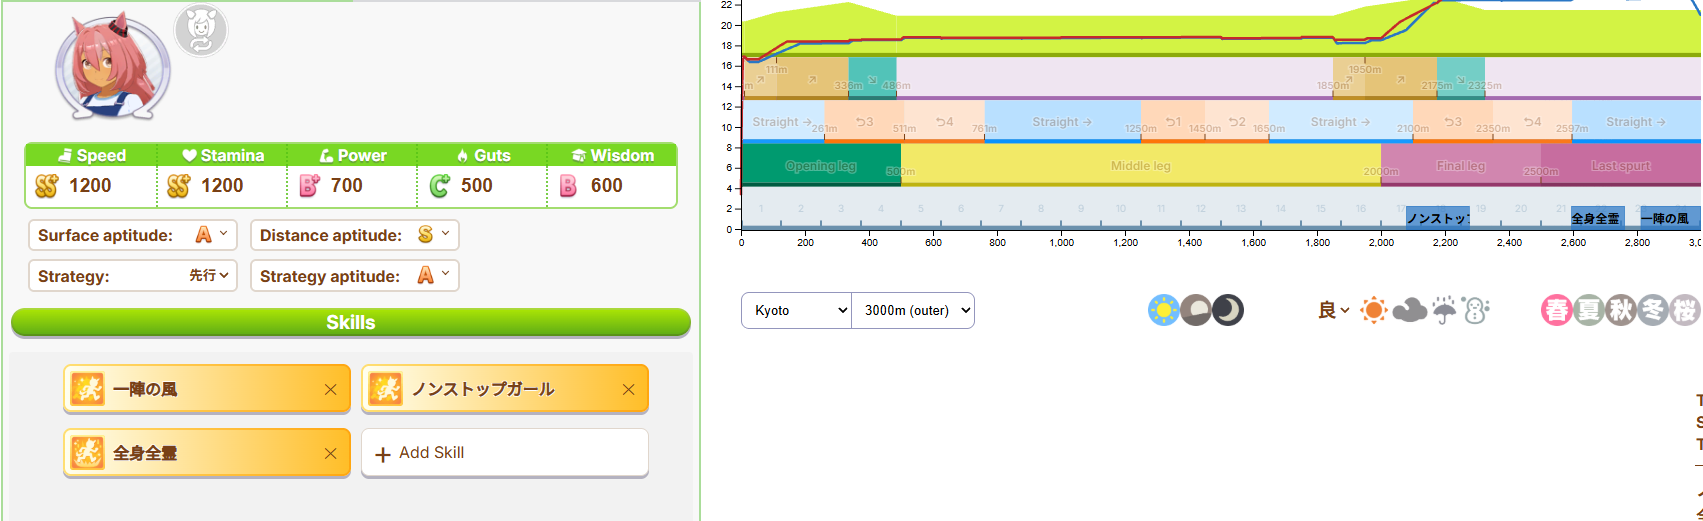Click the 全身全霊 skill marker on chart
Screen dimensions: 1703x521
(1596, 217)
